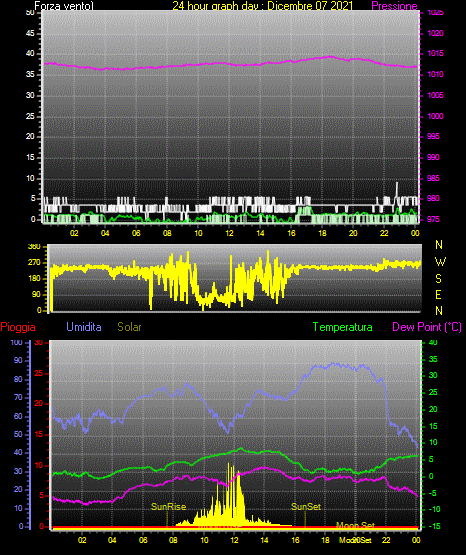
Task: Click the compass letter S
Action: click(x=438, y=279)
